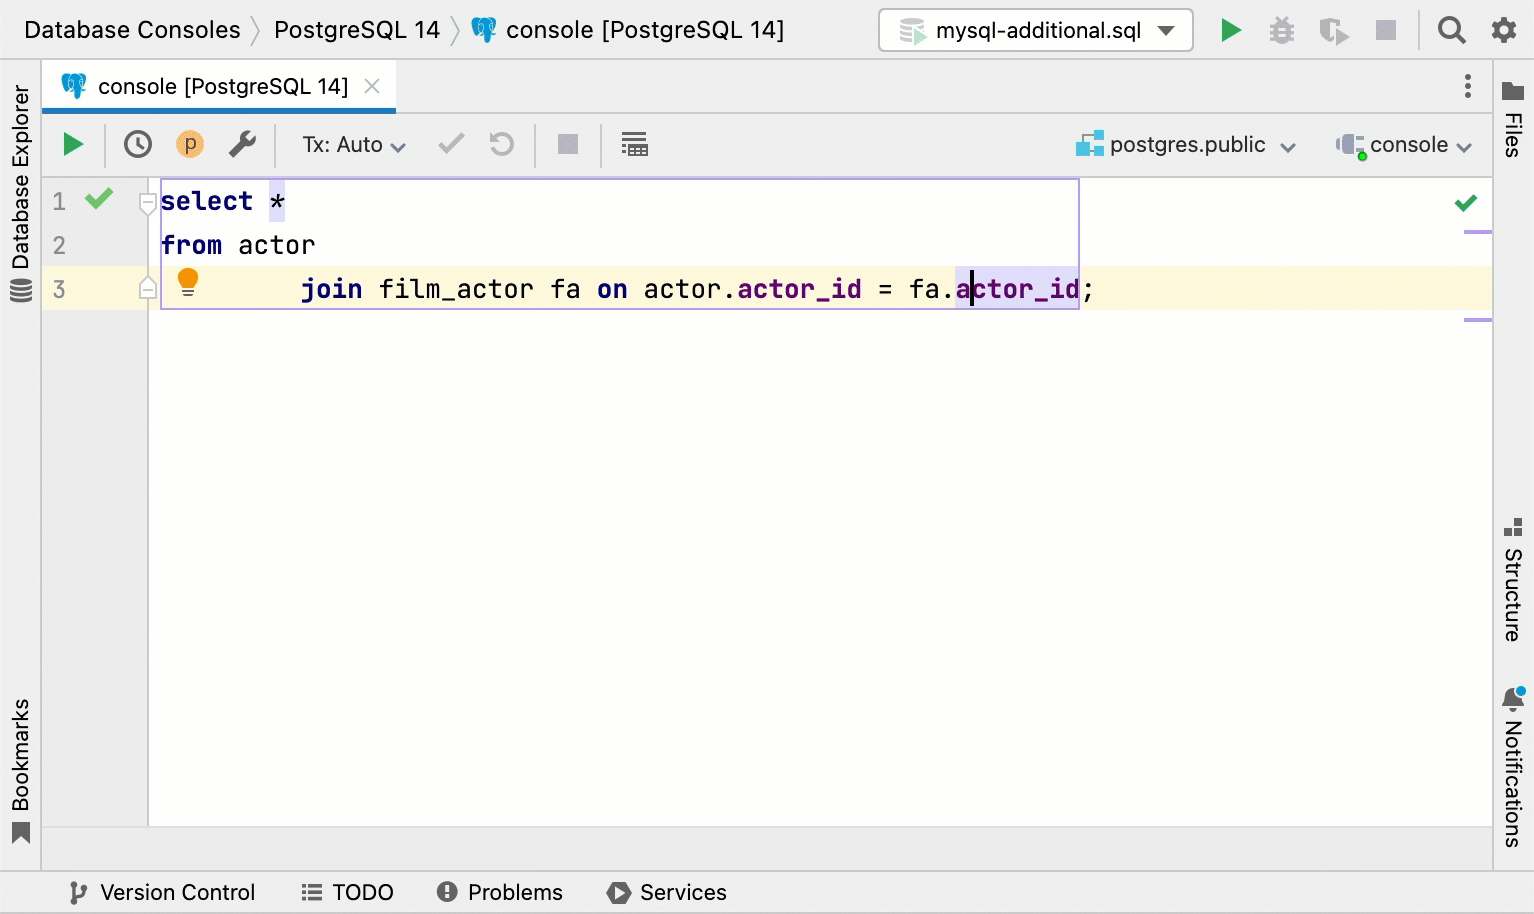The height and width of the screenshot is (914, 1534).
Task: Open console Settings with the wrench icon
Action: 241,144
